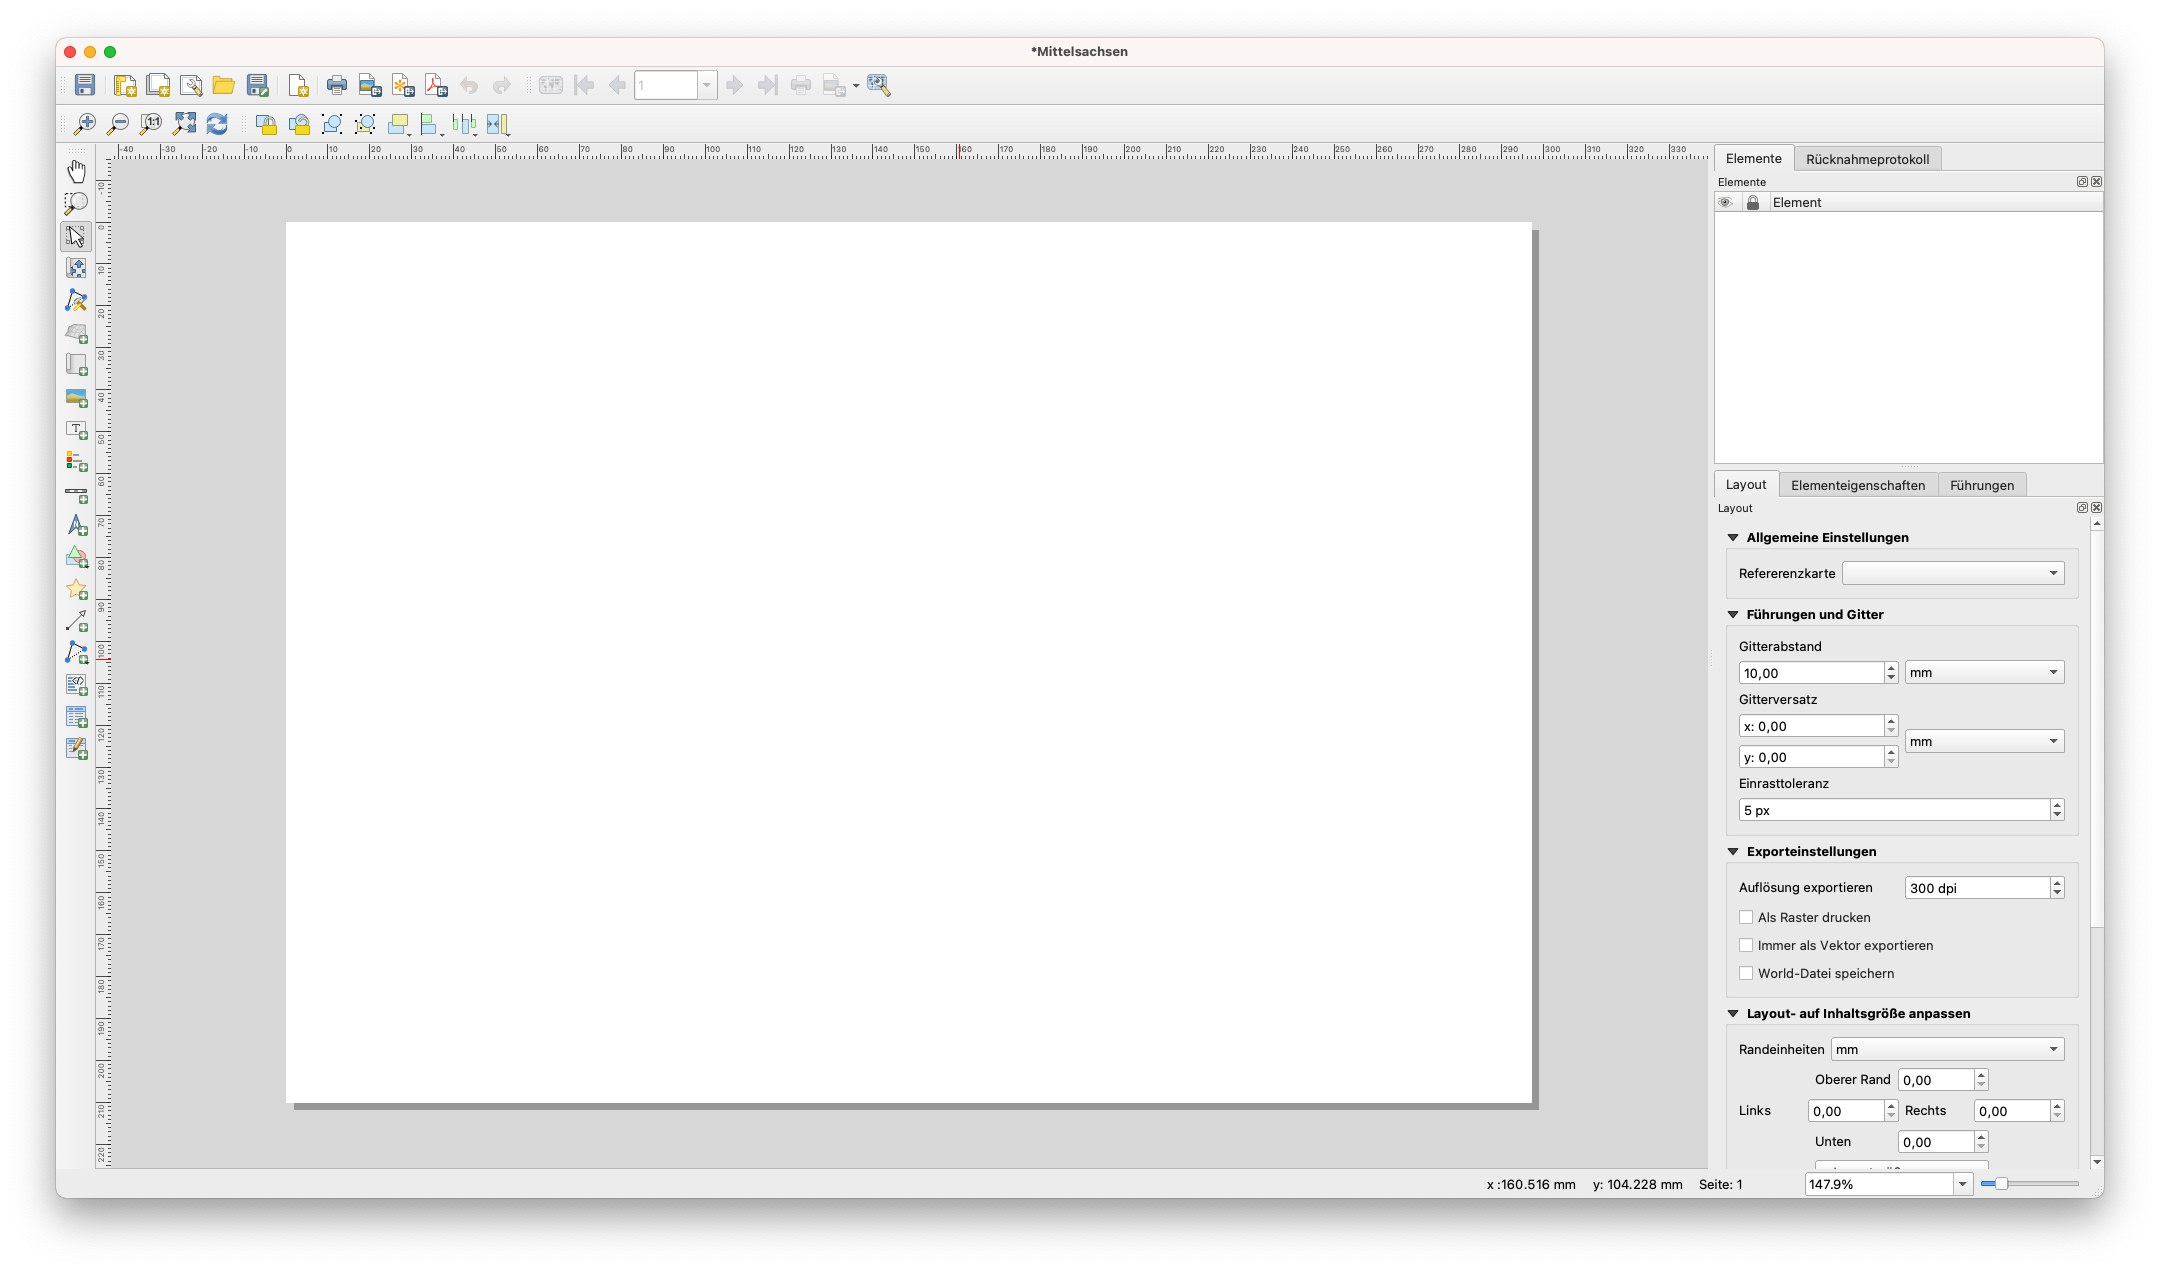Switch to the Rücknahmeprotokoll tab
Image resolution: width=2160 pixels, height=1272 pixels.
1867,159
